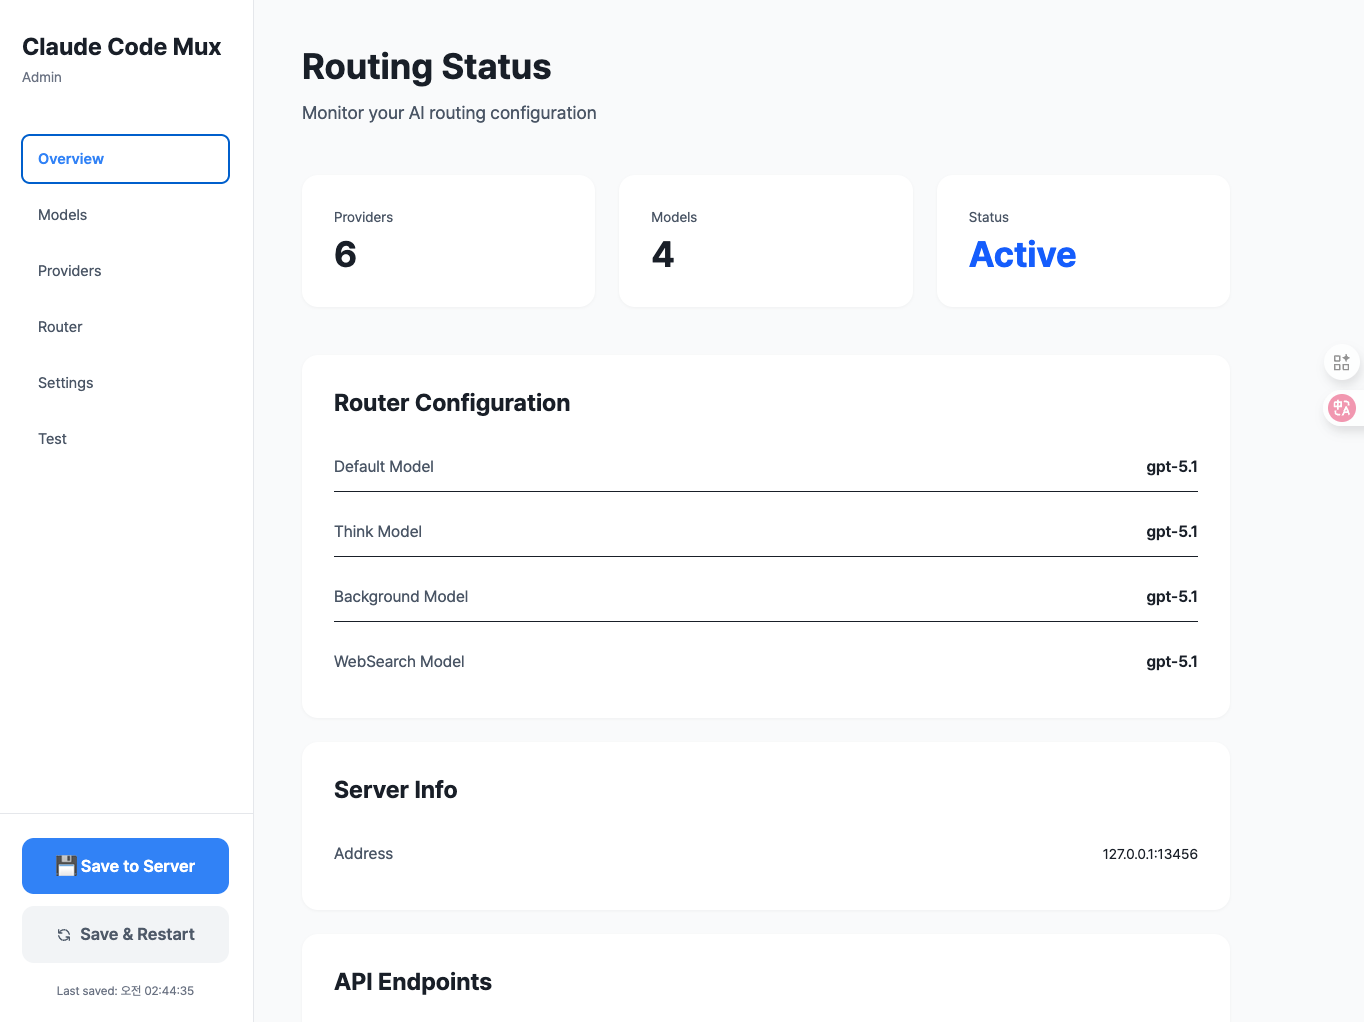Click the last saved timestamp text
The image size is (1364, 1022).
125,990
